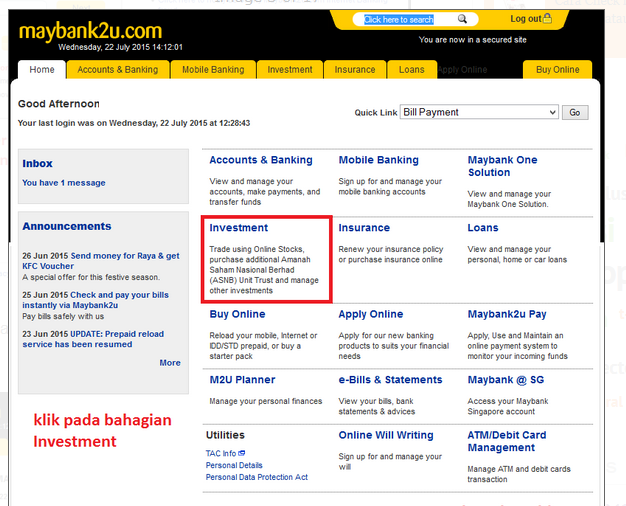Open ATM/Debit Card Management link
Viewport: 626px width, 506px height.
point(507,441)
